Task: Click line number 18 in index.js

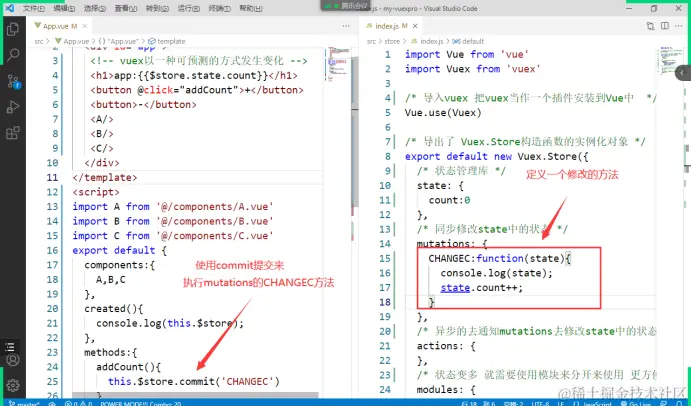Action: point(385,302)
